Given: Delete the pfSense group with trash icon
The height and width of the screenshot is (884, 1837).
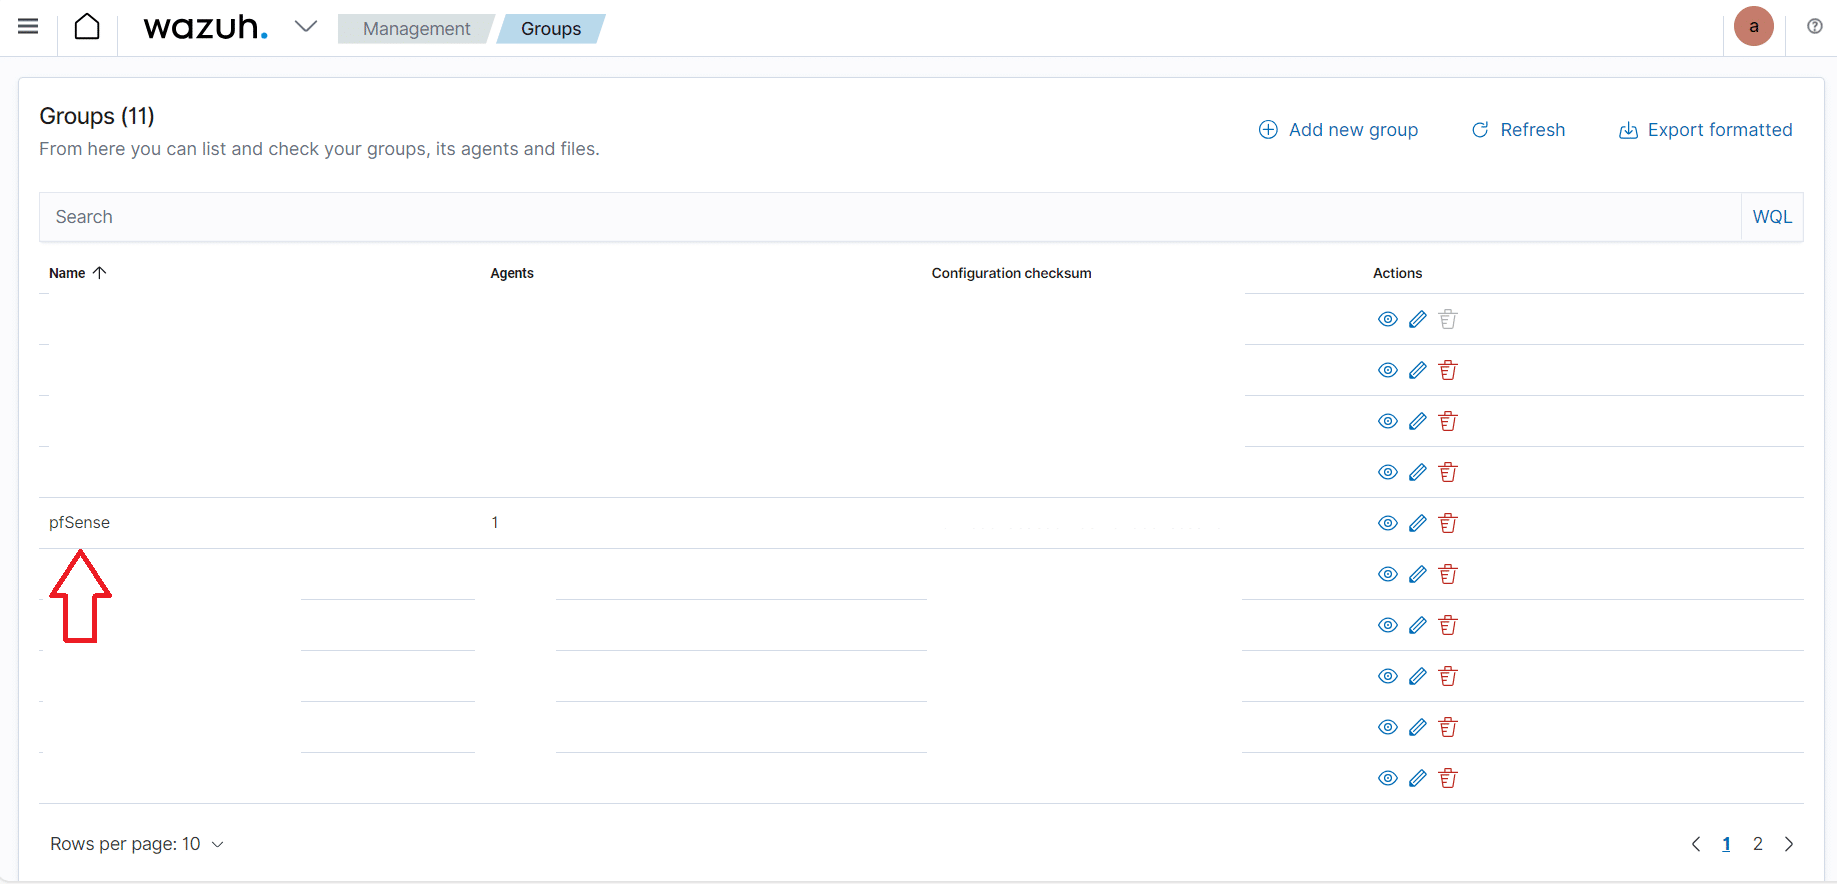Looking at the screenshot, I should [1447, 523].
